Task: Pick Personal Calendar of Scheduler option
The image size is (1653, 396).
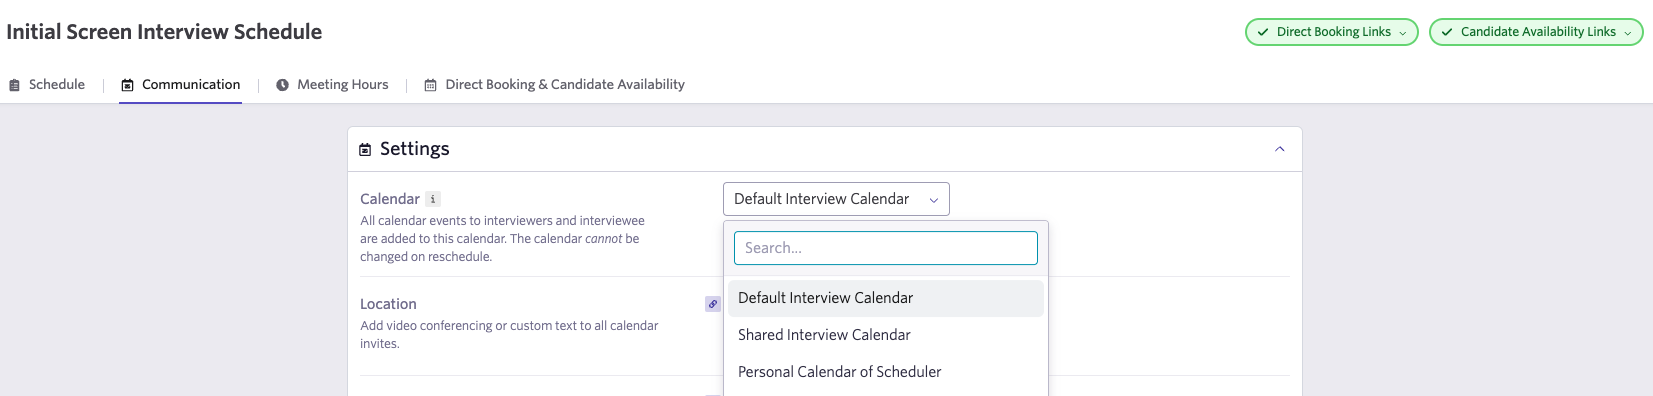Action: click(x=886, y=372)
